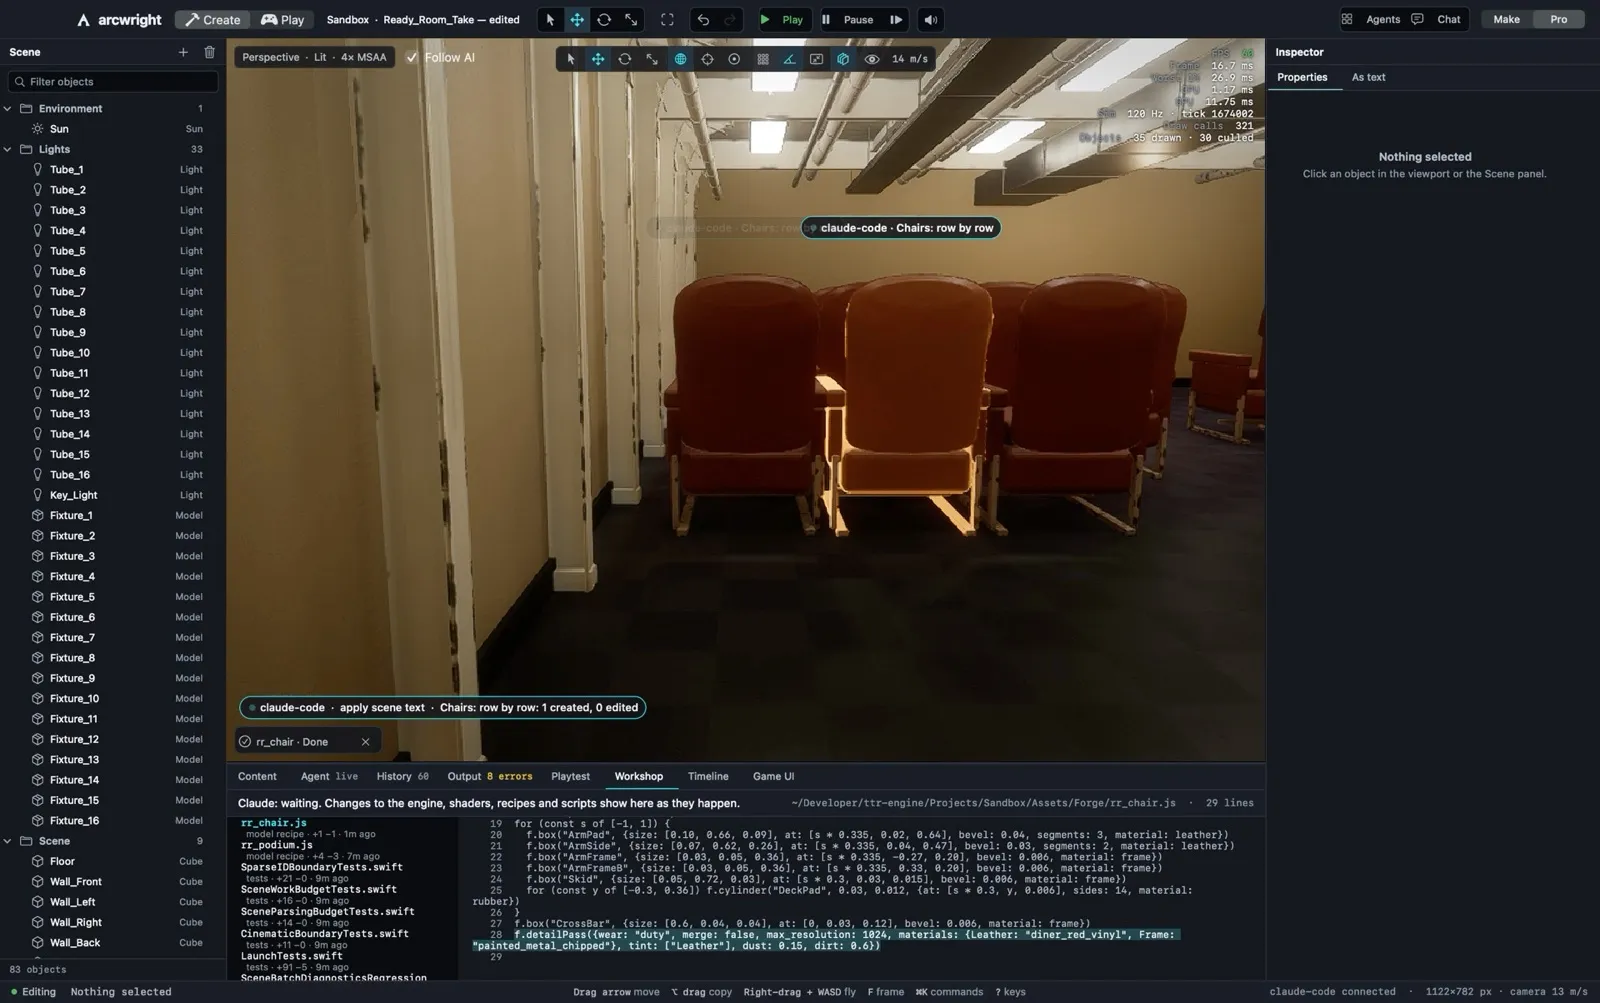This screenshot has width=1600, height=1003.
Task: Click the frame-selection brackets icon in the title bar
Action: pyautogui.click(x=667, y=19)
